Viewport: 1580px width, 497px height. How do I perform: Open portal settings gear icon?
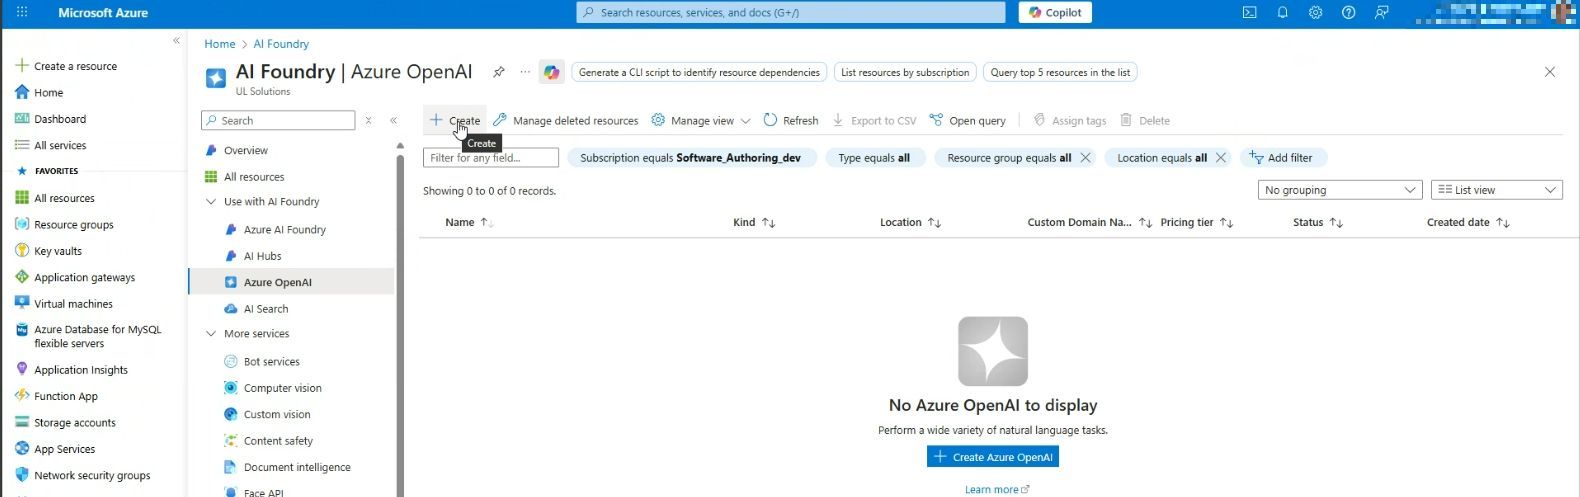(x=1315, y=13)
